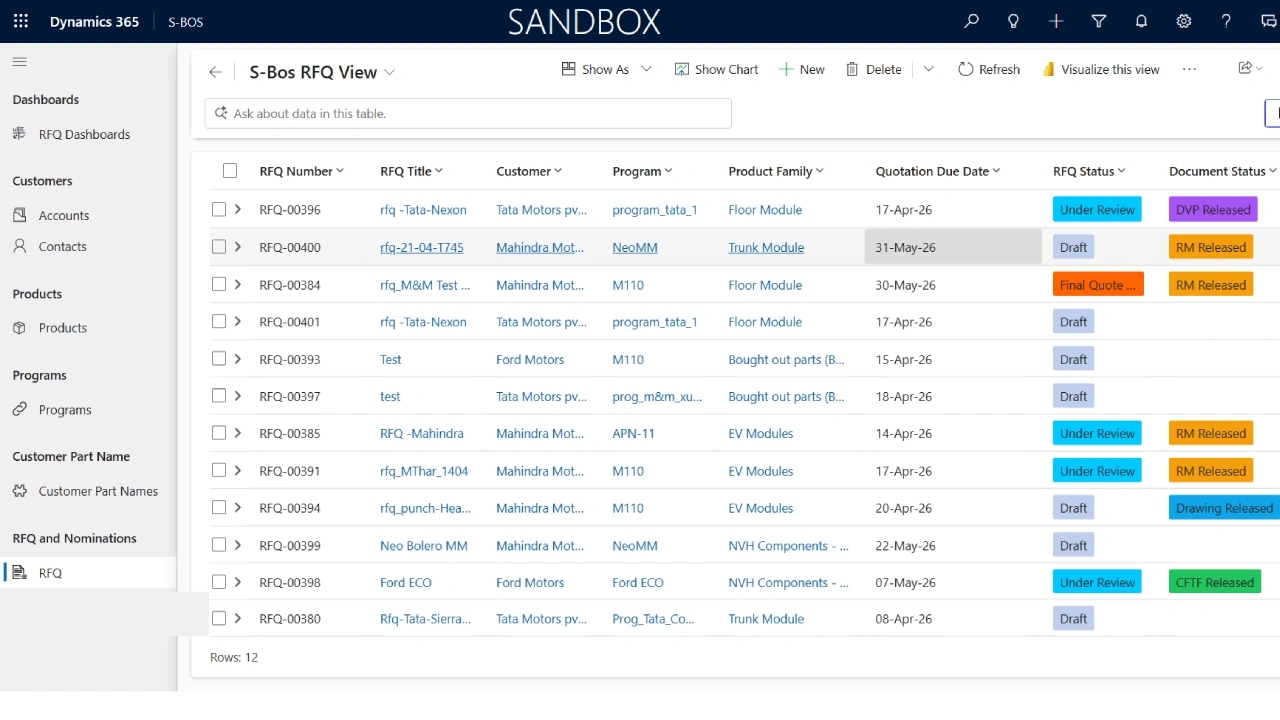Click the blue Drawing Released status badge
Screen dimensions: 1280x720
[1225, 508]
